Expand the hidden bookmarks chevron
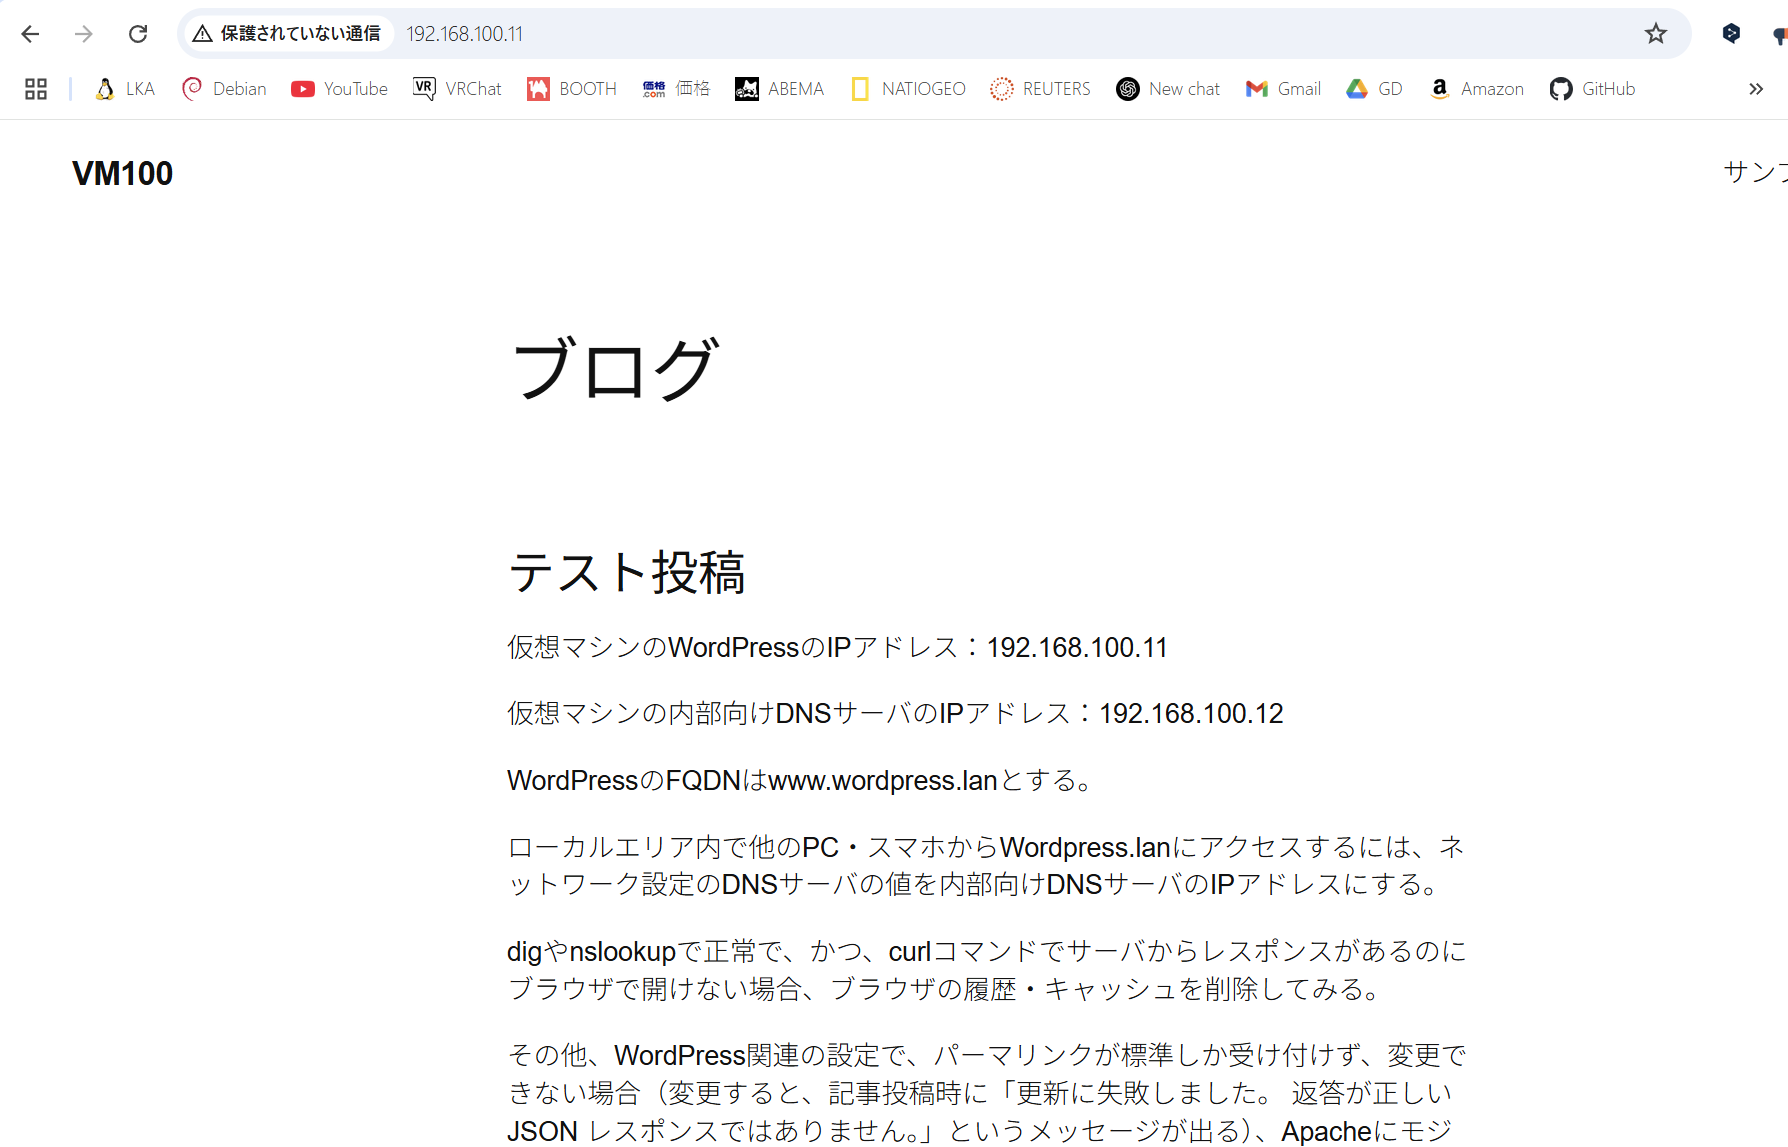The image size is (1788, 1147). click(1755, 89)
